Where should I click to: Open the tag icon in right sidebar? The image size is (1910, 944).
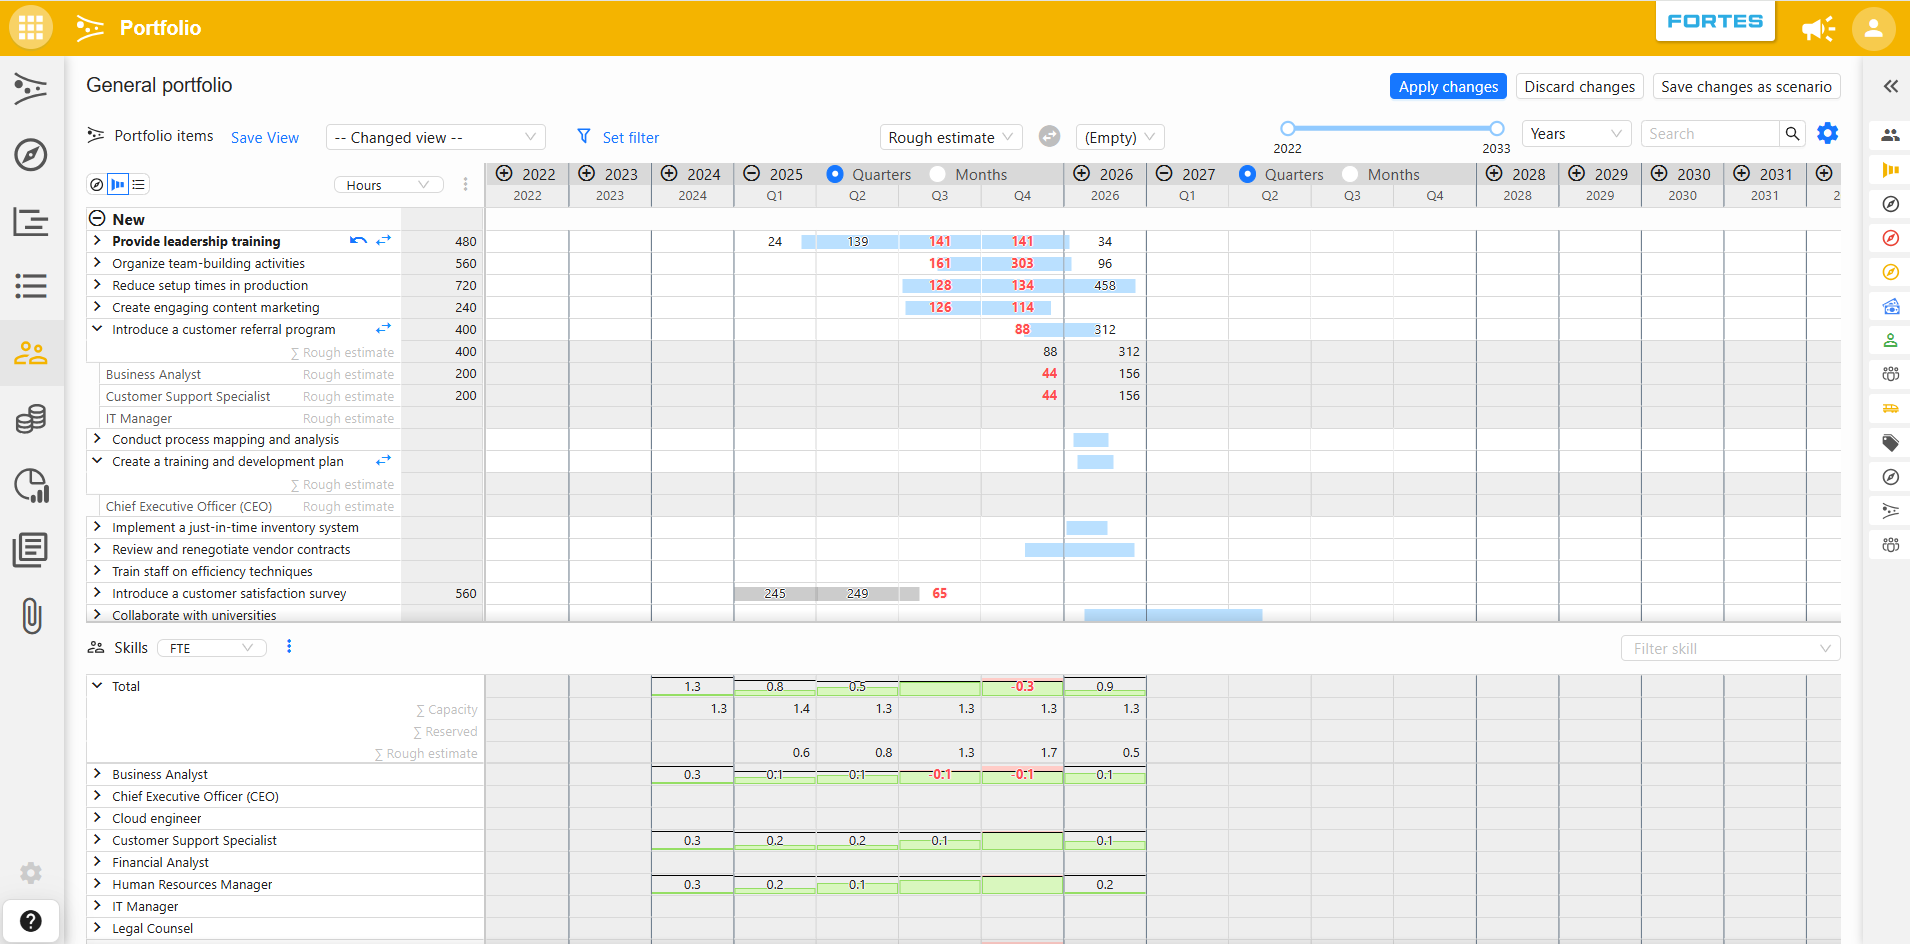(1890, 443)
